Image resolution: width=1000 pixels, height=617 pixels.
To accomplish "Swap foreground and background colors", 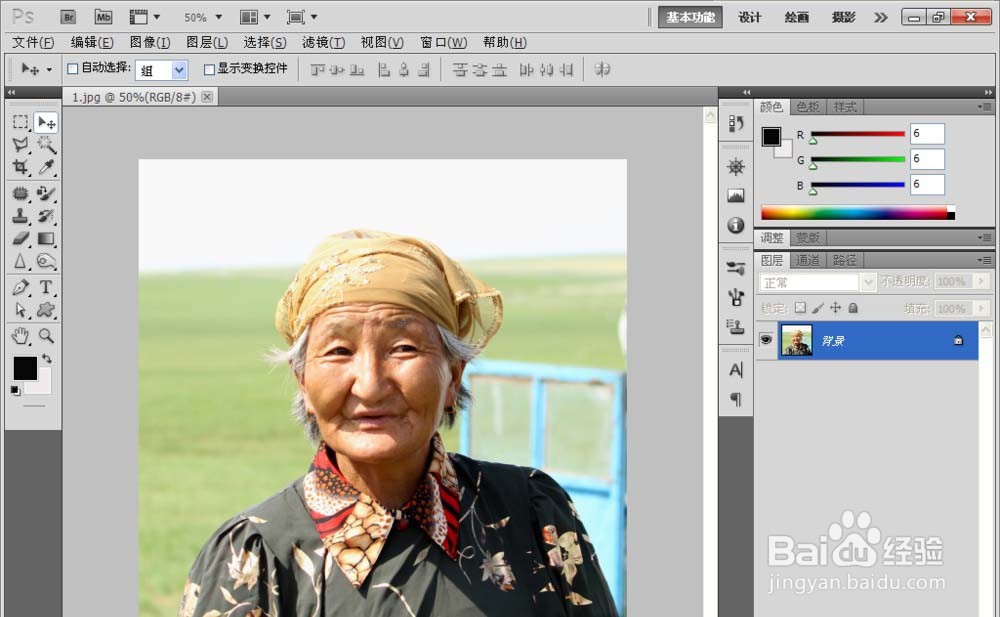I will coord(47,359).
